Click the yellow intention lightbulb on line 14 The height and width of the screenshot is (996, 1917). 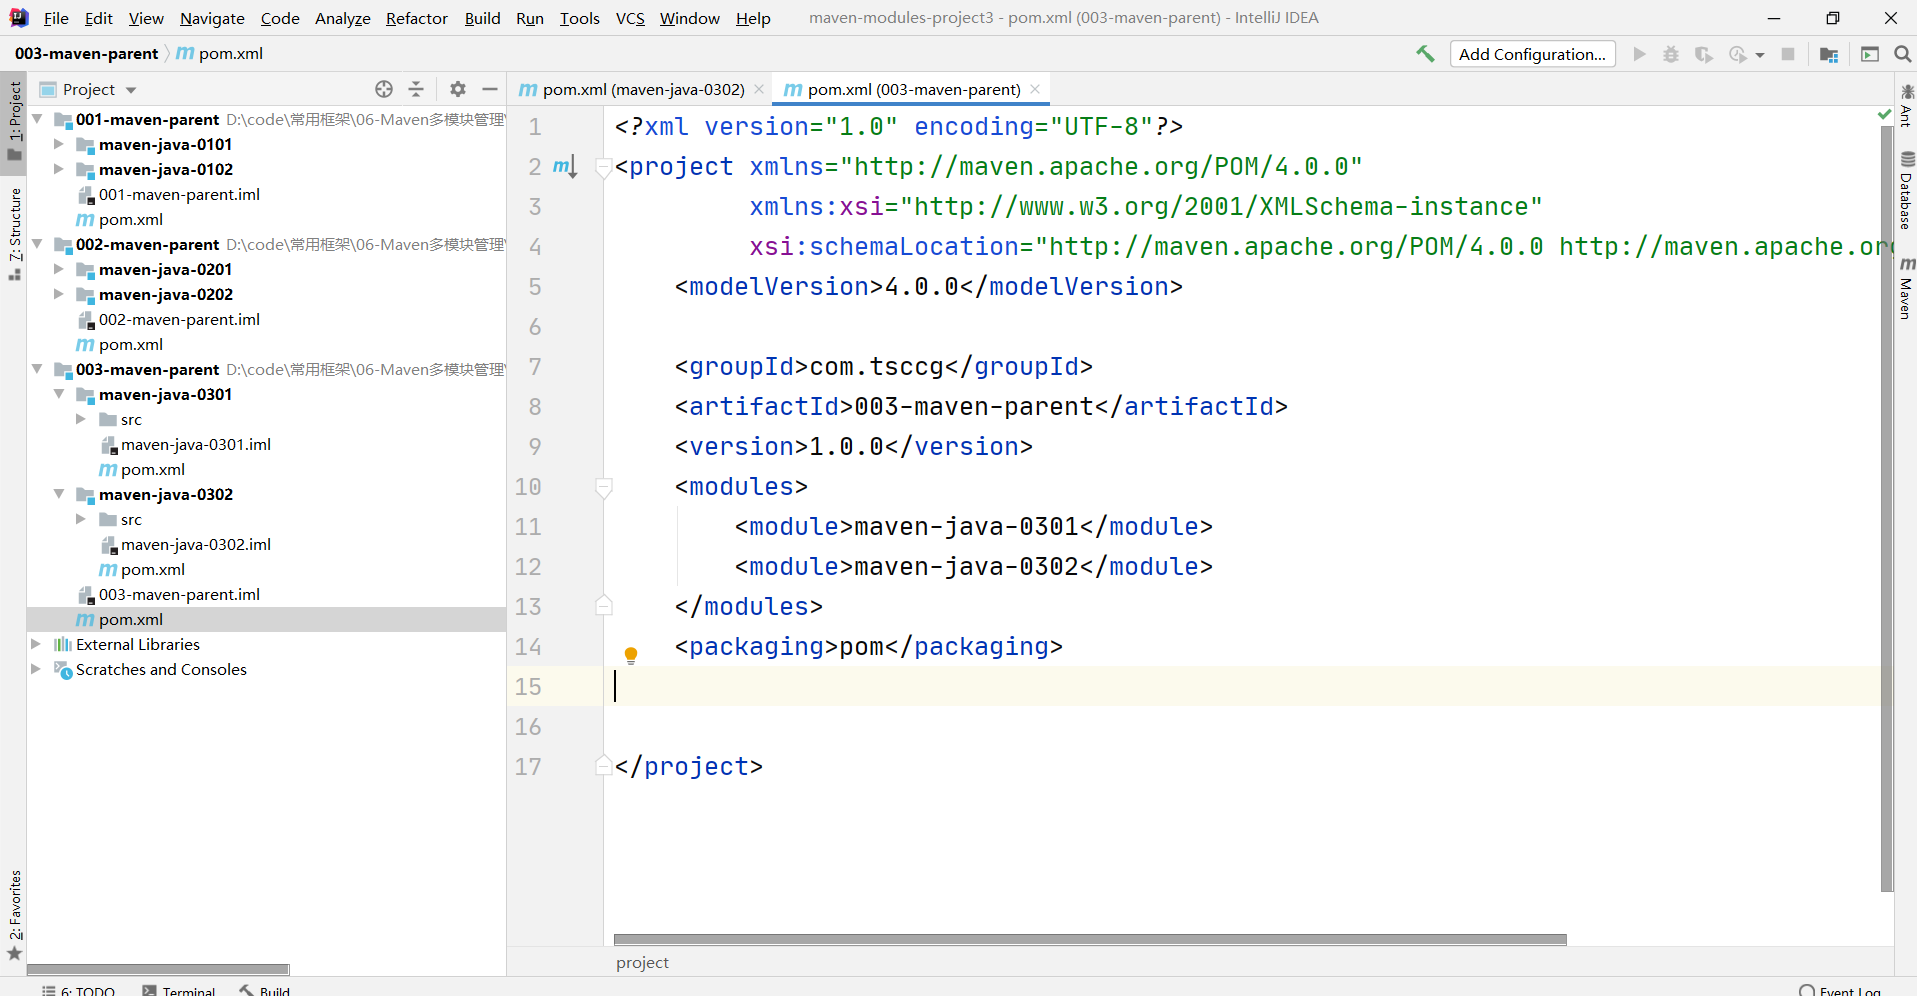click(x=631, y=656)
